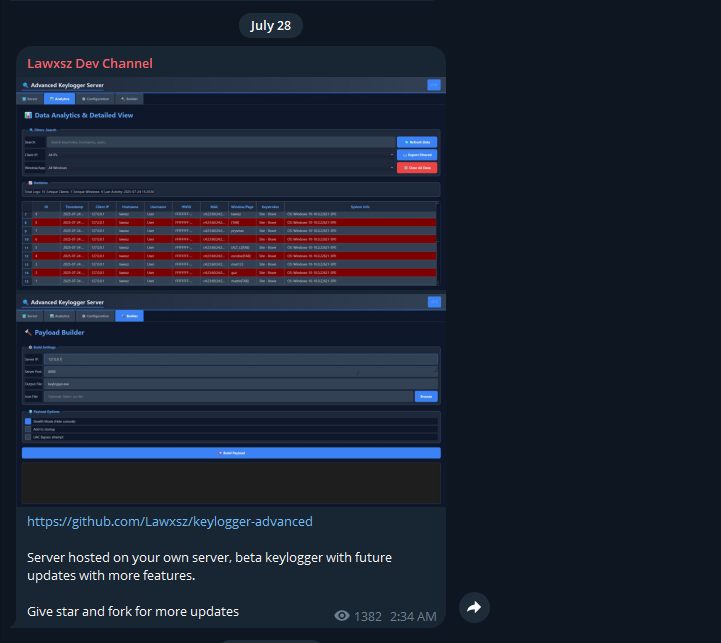Select table row numbered 8 highlighted red

click(x=229, y=223)
